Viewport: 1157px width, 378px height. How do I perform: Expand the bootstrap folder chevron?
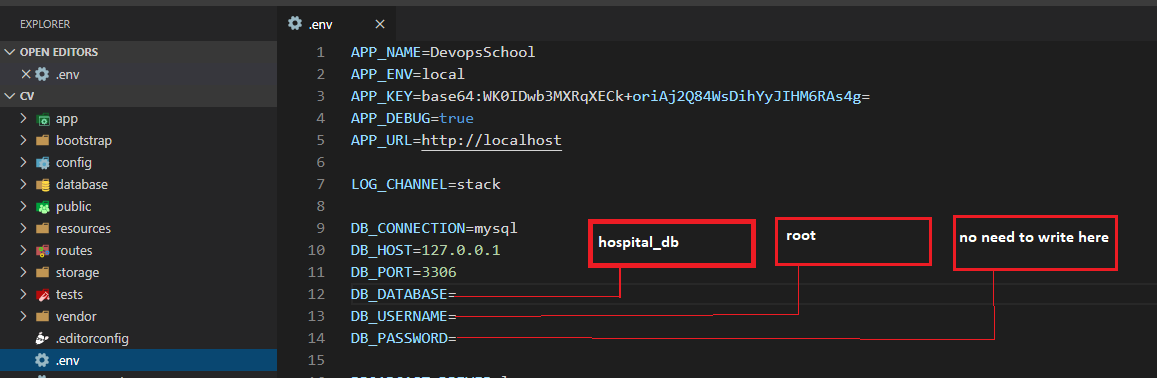[24, 140]
